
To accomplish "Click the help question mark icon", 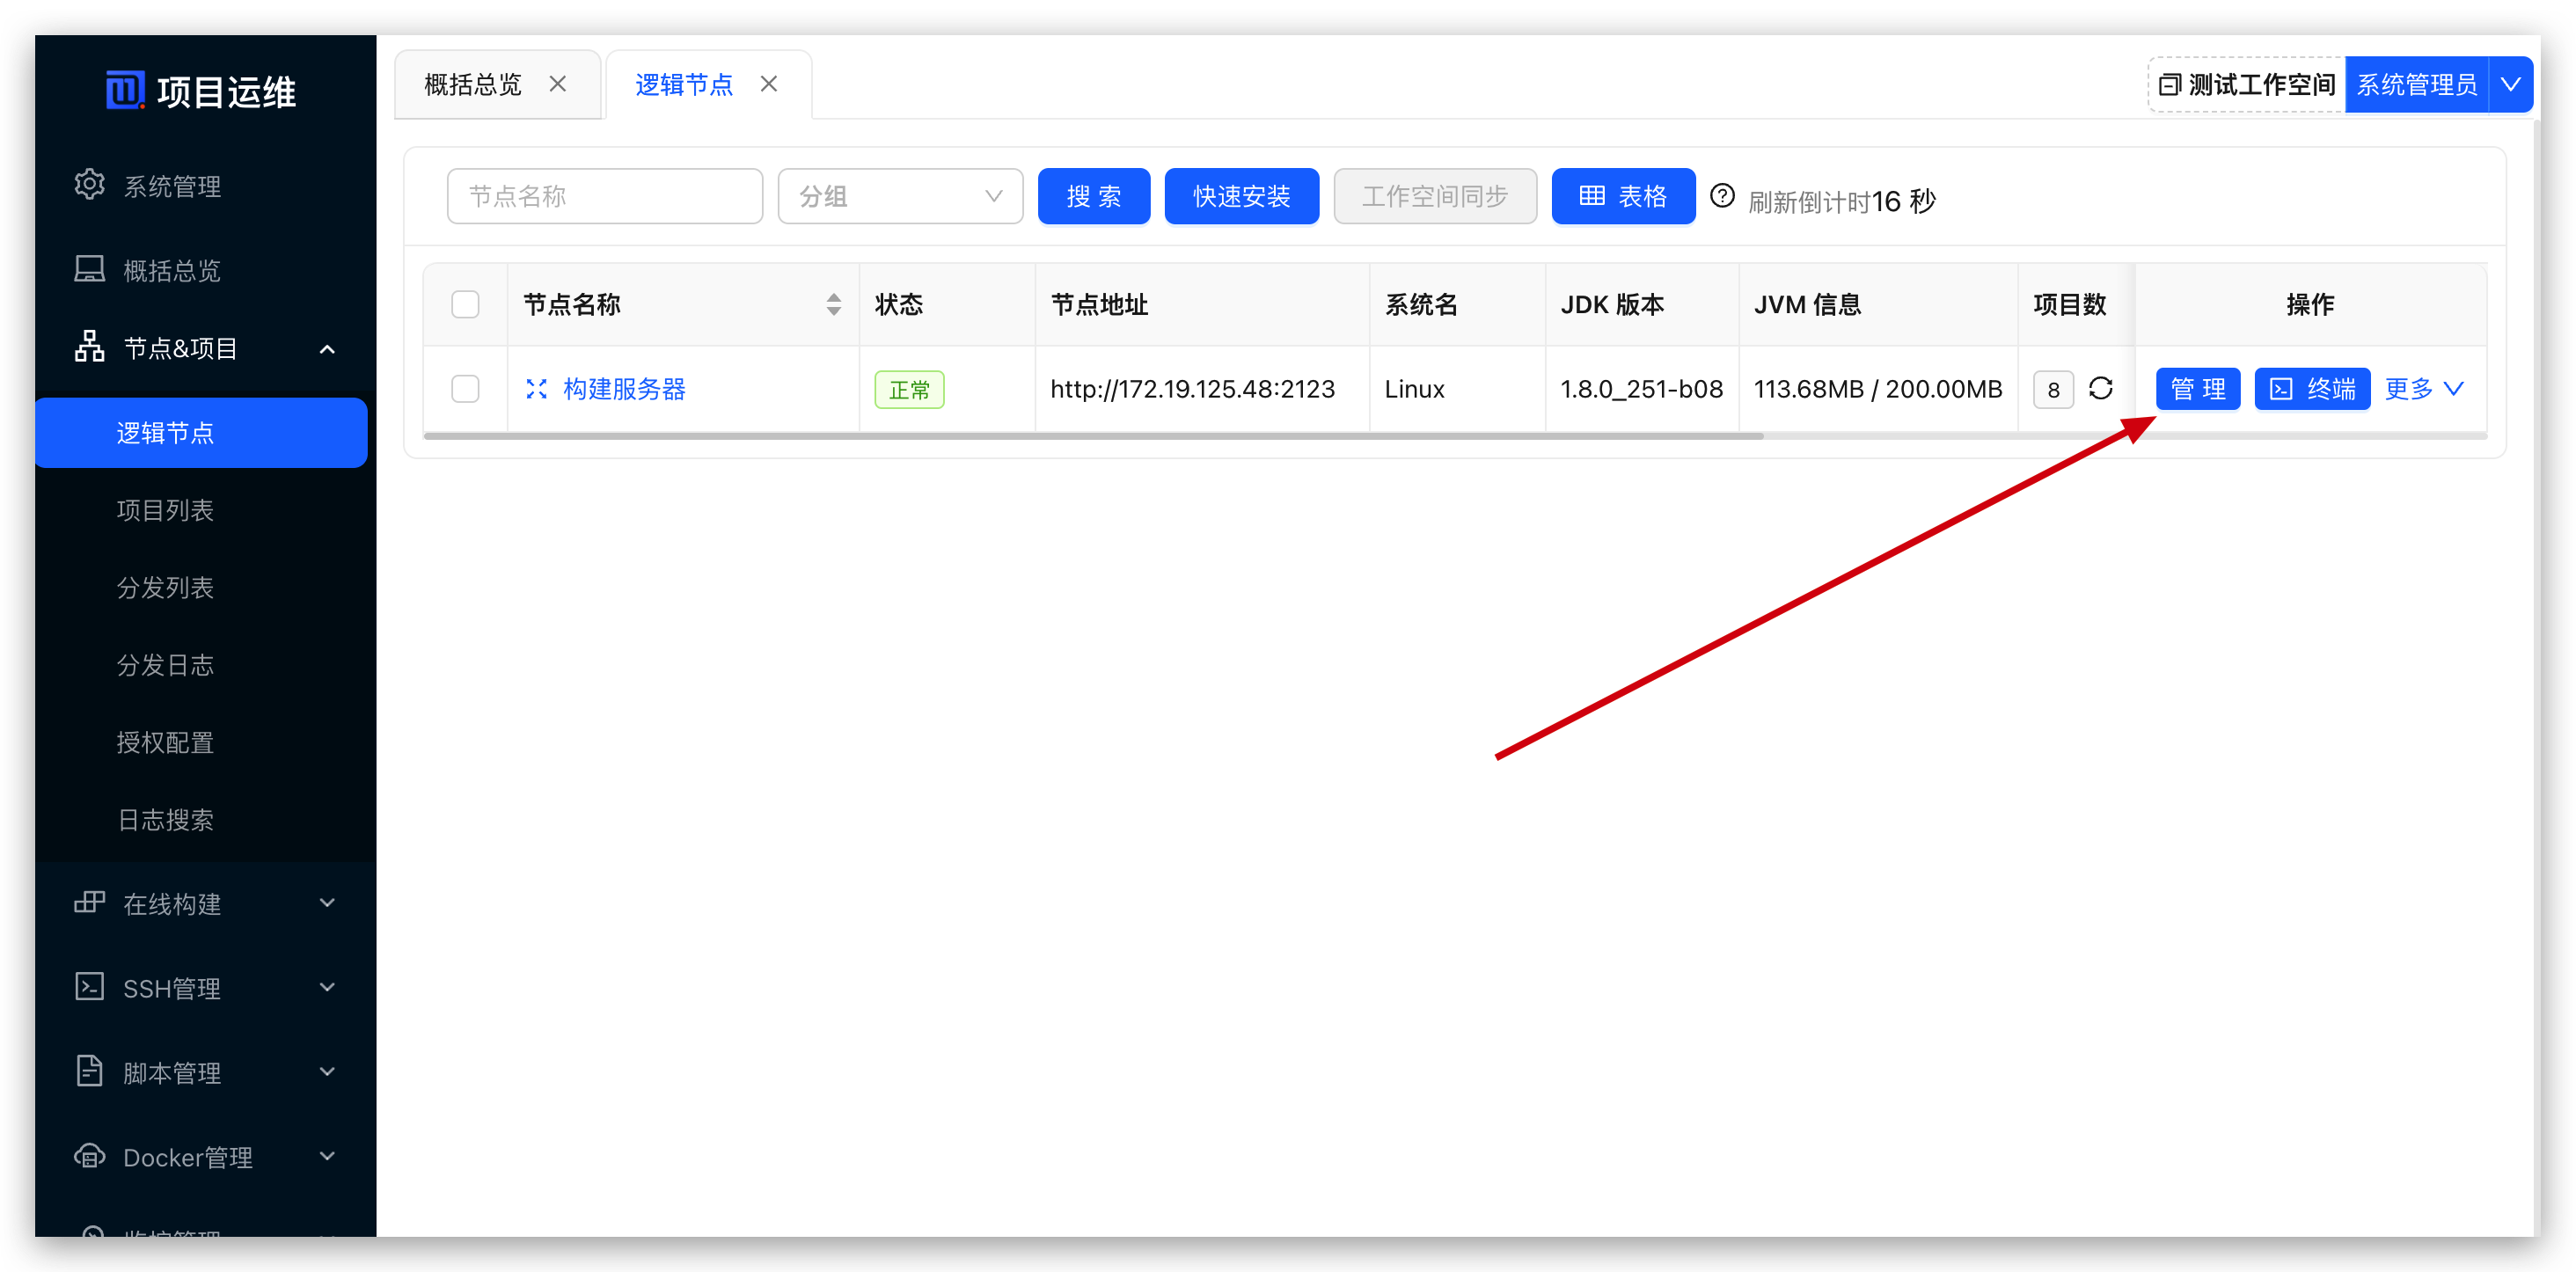I will click(x=1722, y=196).
